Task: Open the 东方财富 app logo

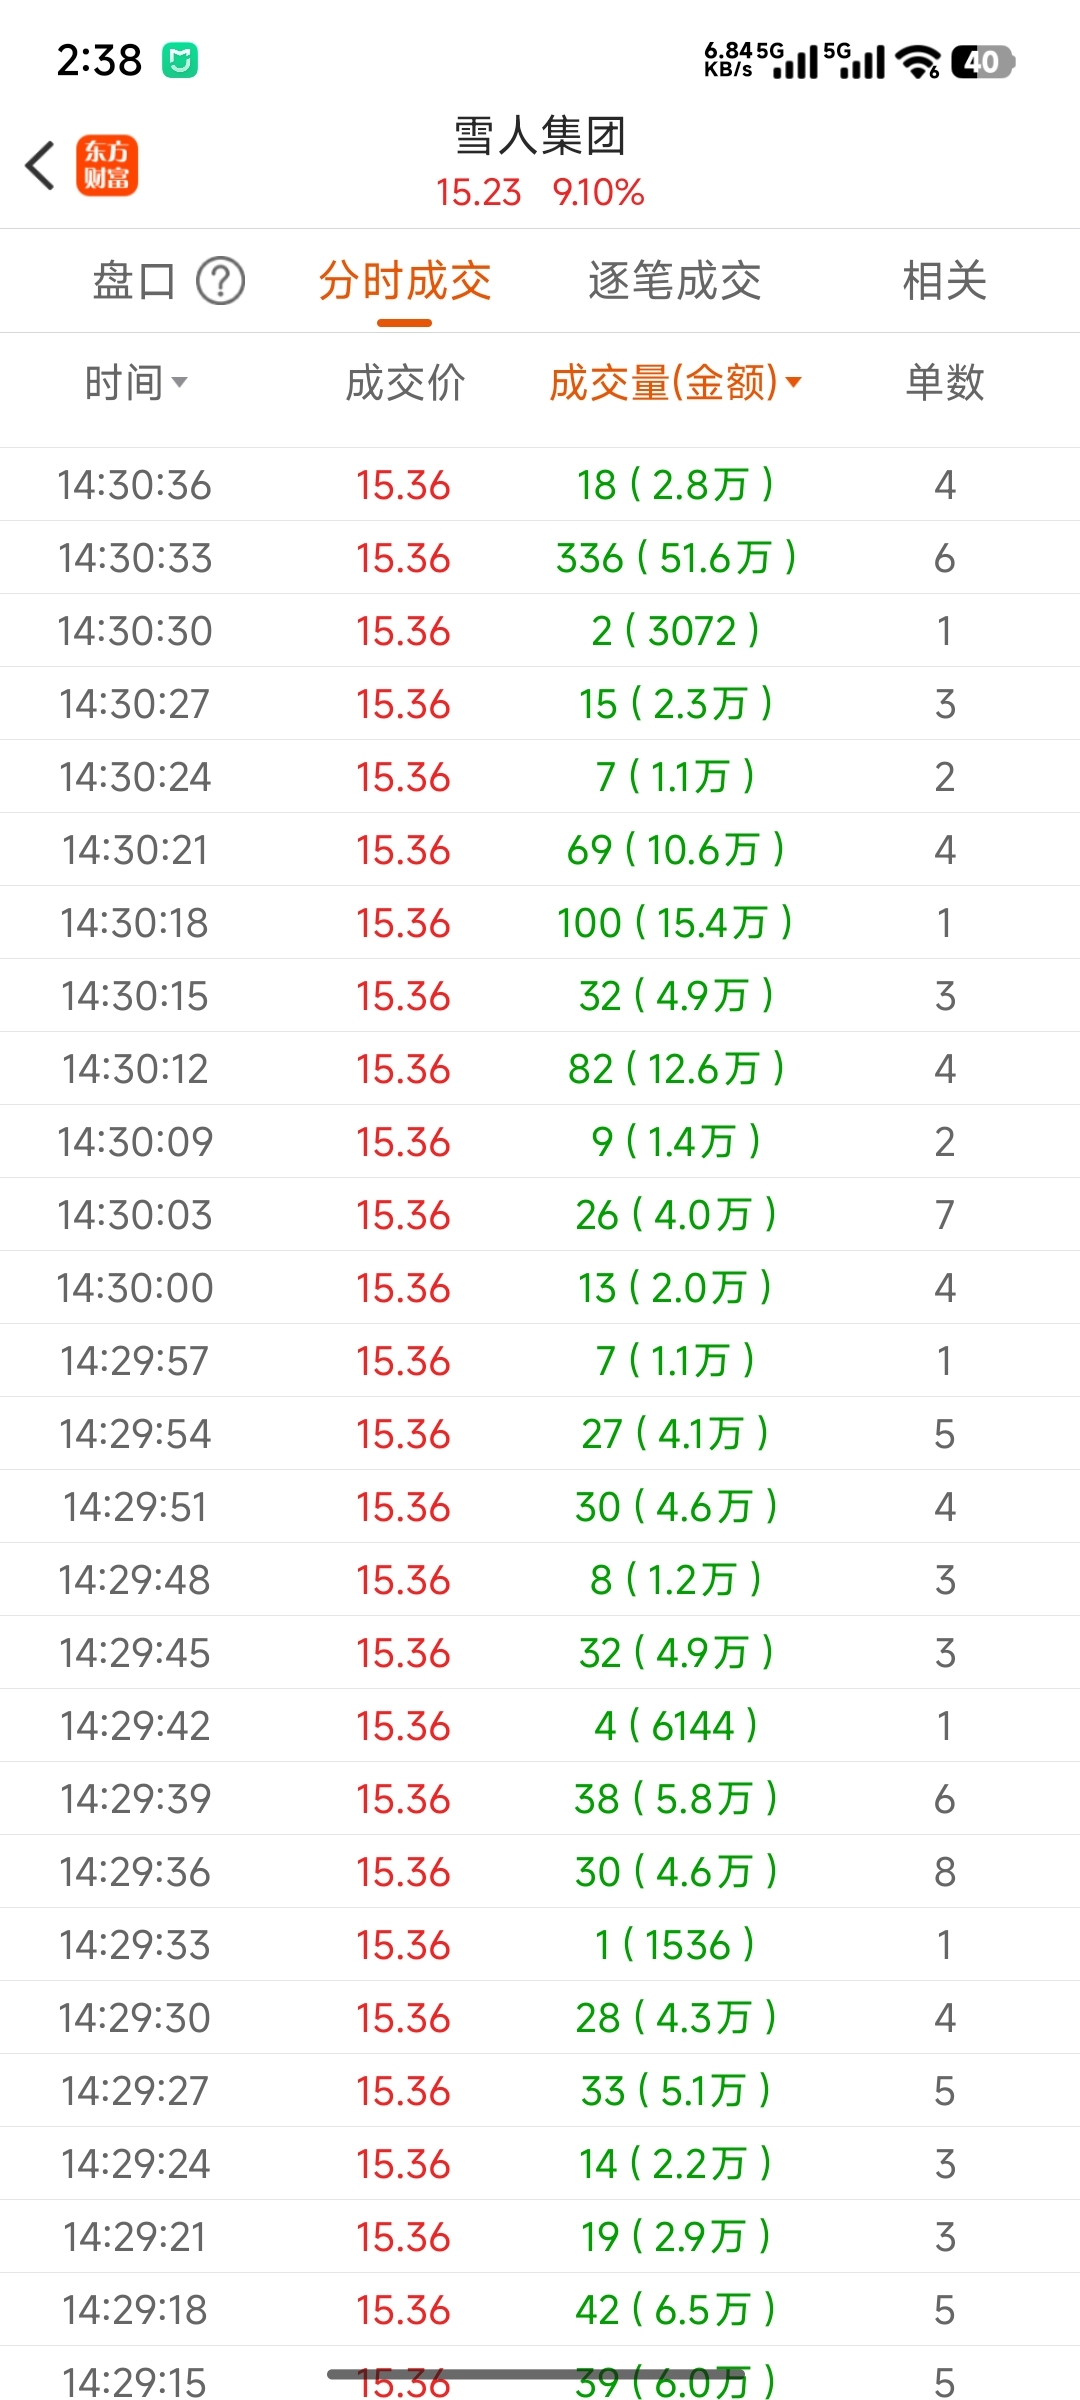Action: (x=107, y=165)
